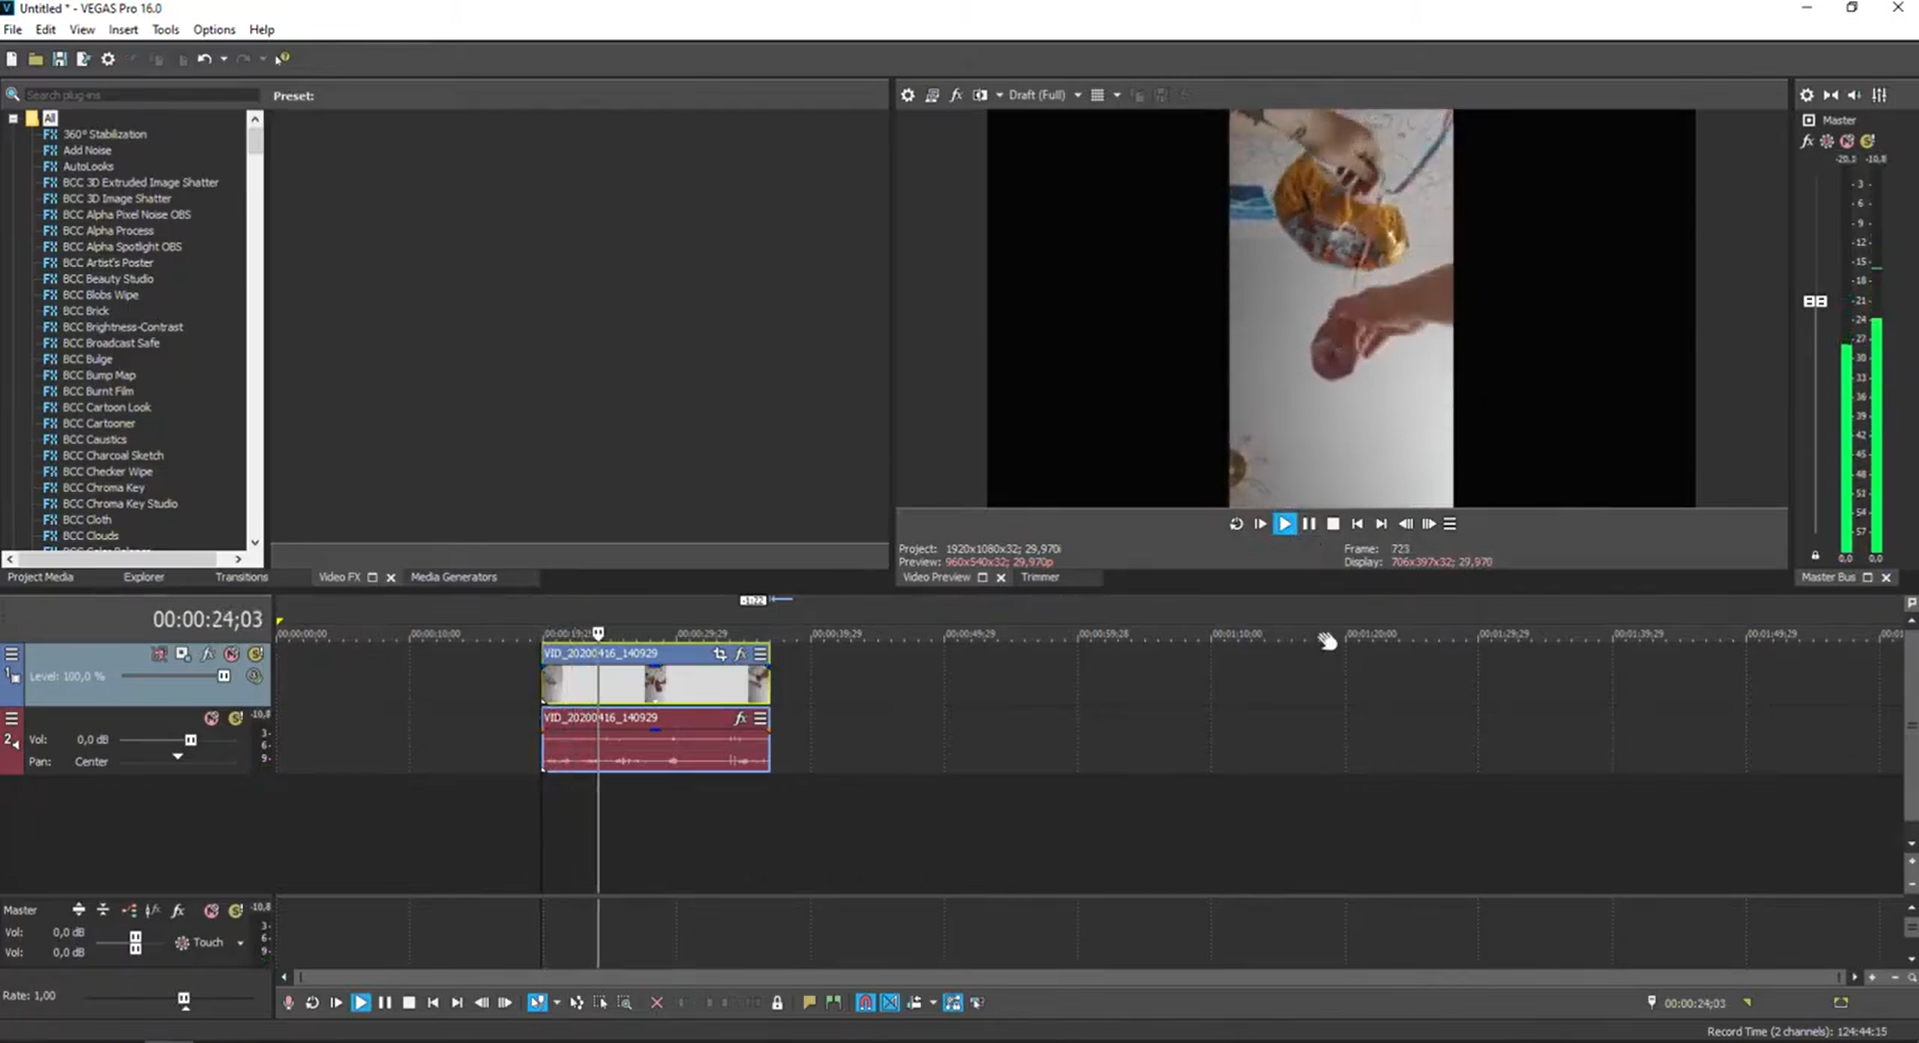The height and width of the screenshot is (1043, 1919).
Task: Click the video track Level slider handle
Action: (x=224, y=676)
